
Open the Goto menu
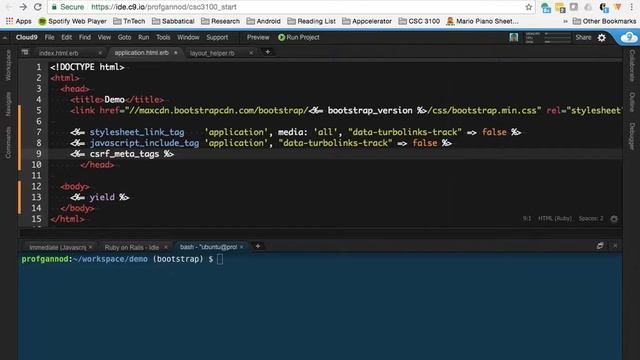[124, 37]
